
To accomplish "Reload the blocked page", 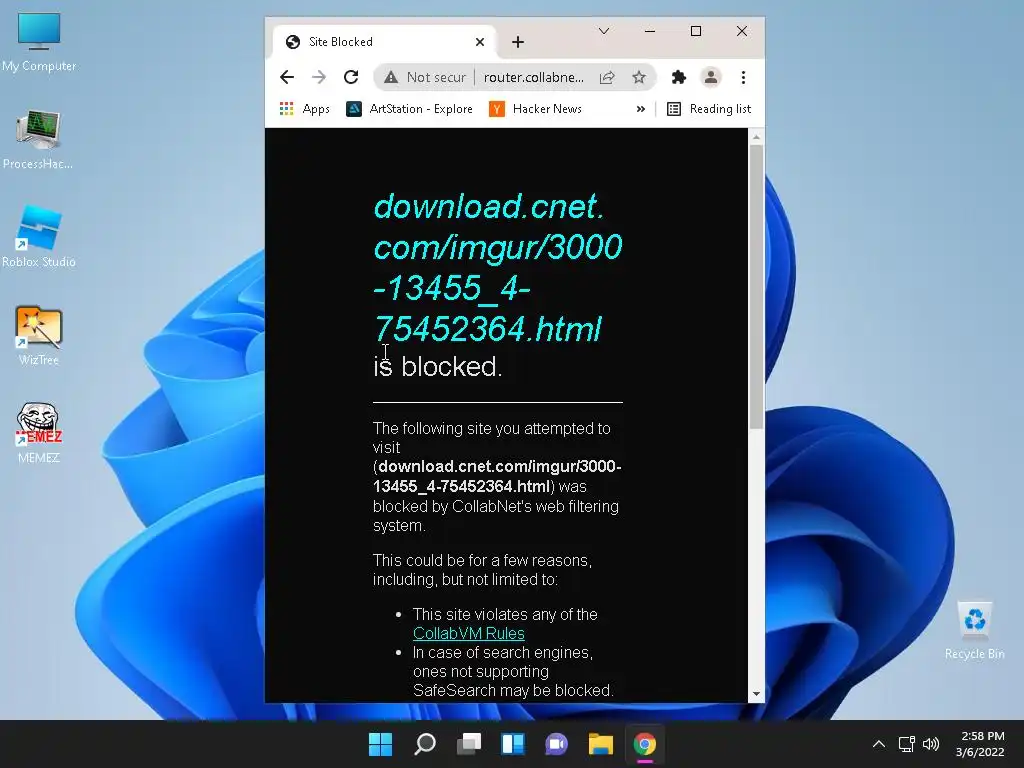I will pos(351,77).
